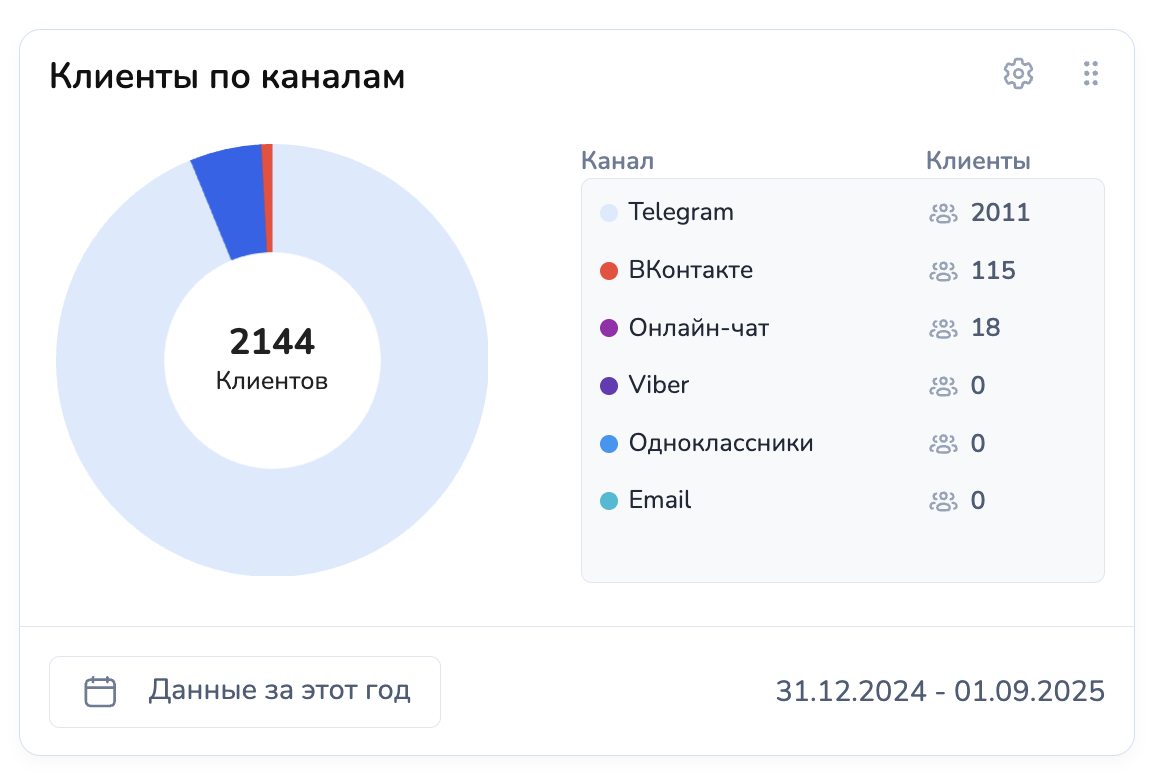
Task: Click people icon beside Email count
Action: pos(943,501)
